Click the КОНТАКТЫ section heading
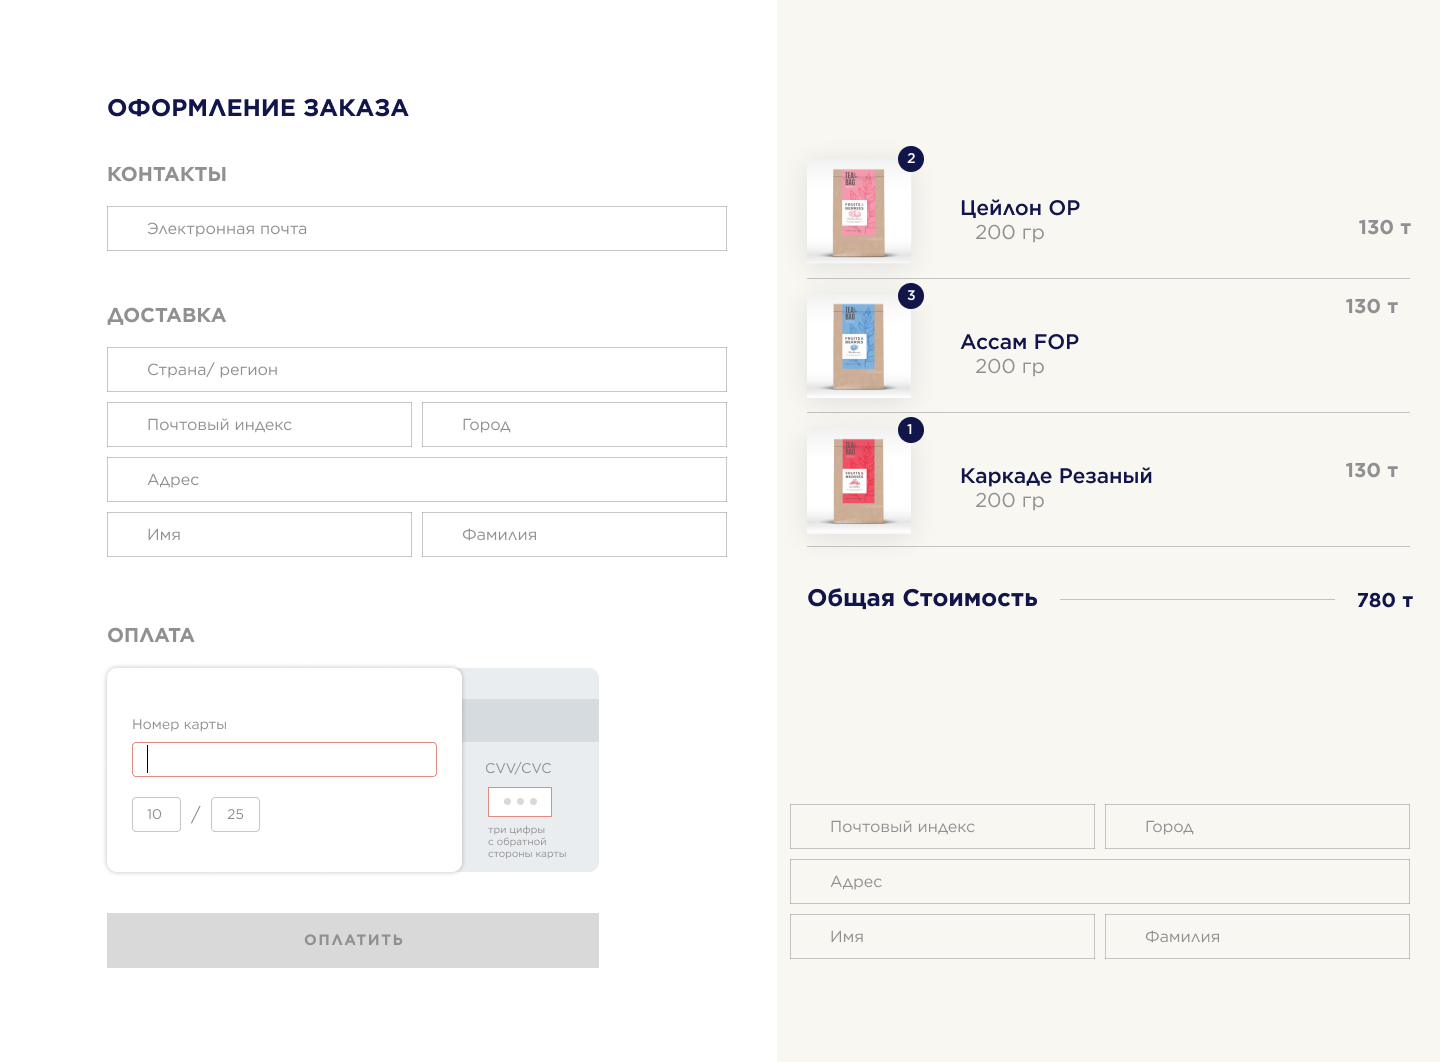The height and width of the screenshot is (1062, 1440). (167, 175)
